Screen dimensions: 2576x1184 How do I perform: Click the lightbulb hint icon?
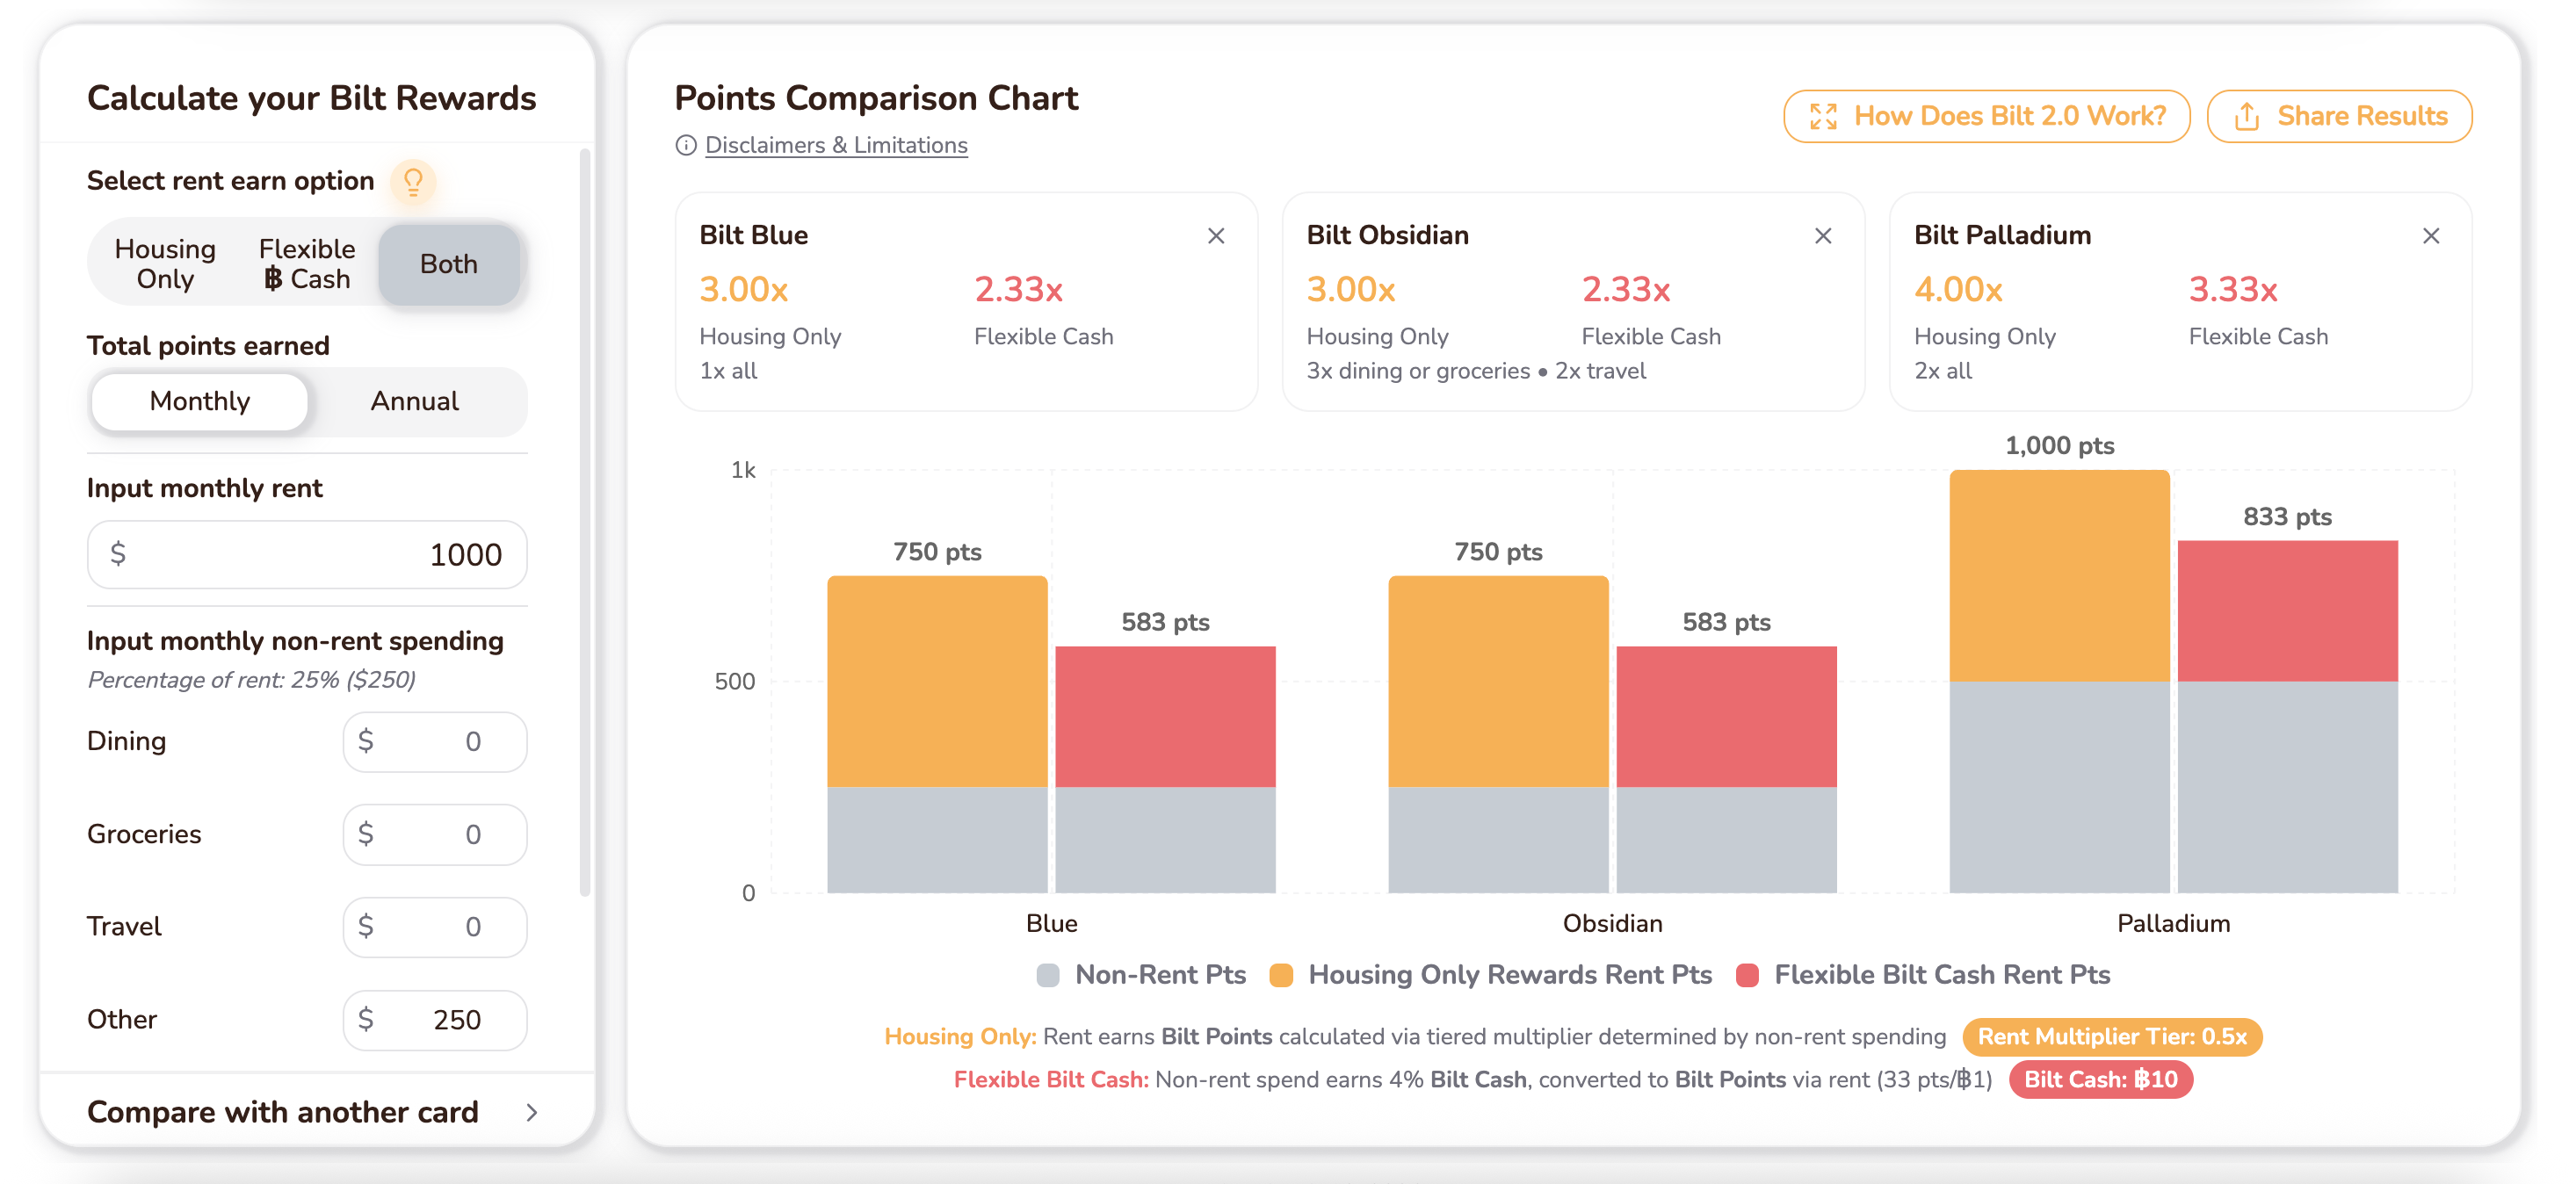coord(412,181)
